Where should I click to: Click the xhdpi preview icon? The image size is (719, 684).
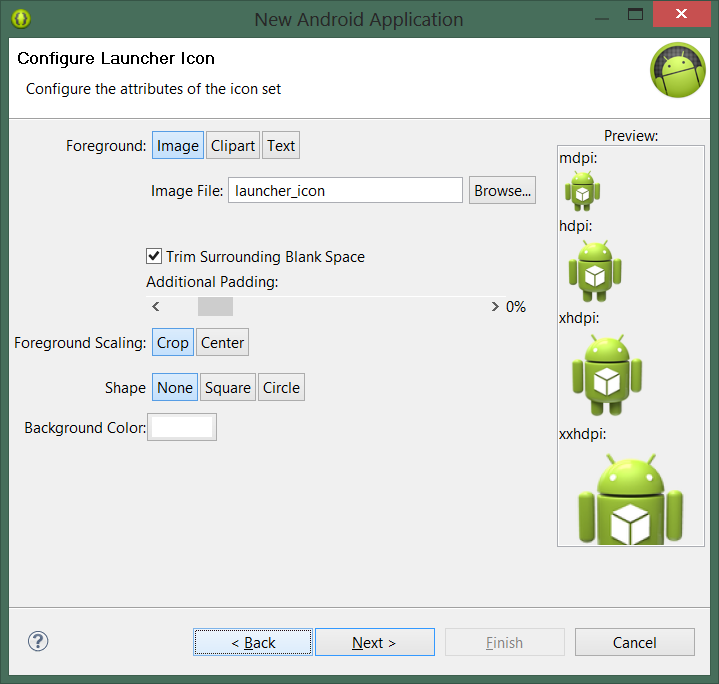[x=607, y=375]
